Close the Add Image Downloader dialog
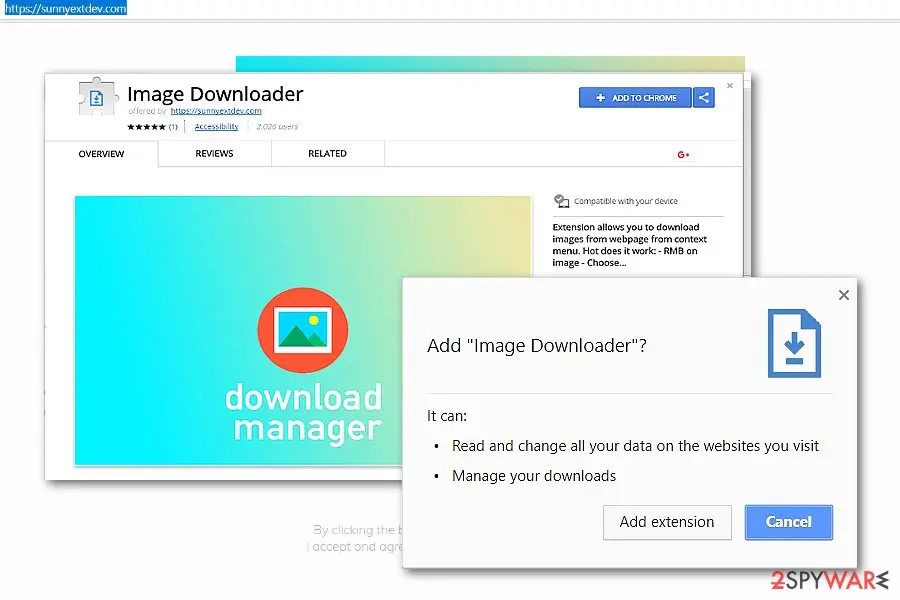The height and width of the screenshot is (600, 900). [x=843, y=295]
